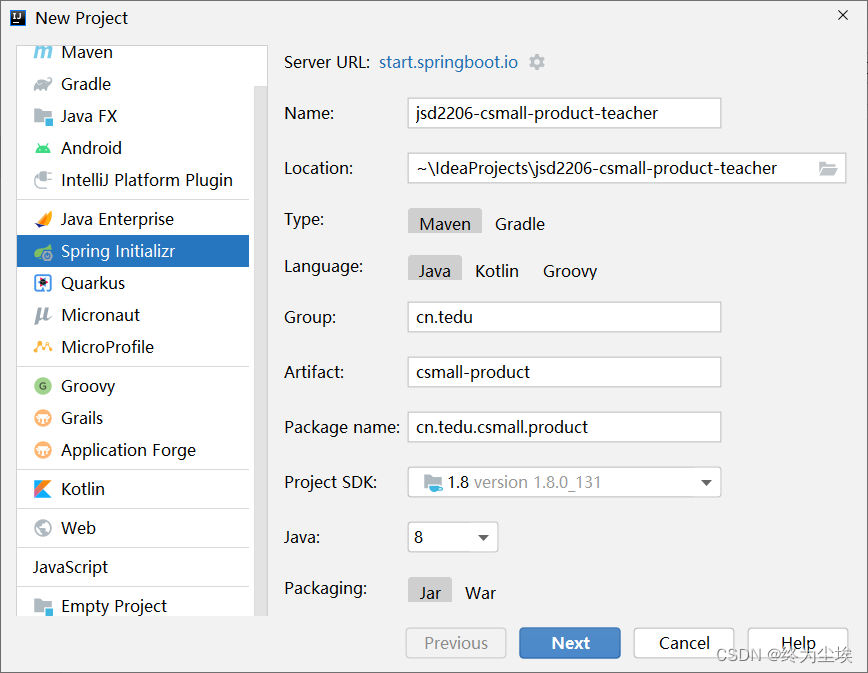Viewport: 868px width, 673px height.
Task: Click the Micronaut mu icon
Action: pyautogui.click(x=43, y=315)
